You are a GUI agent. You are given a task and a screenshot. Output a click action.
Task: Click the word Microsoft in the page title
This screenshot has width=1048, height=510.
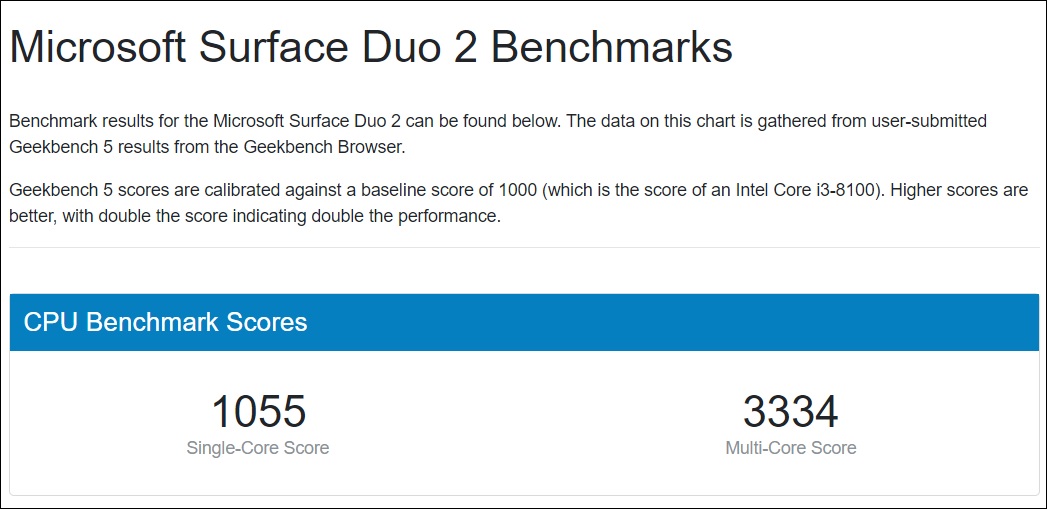click(98, 47)
